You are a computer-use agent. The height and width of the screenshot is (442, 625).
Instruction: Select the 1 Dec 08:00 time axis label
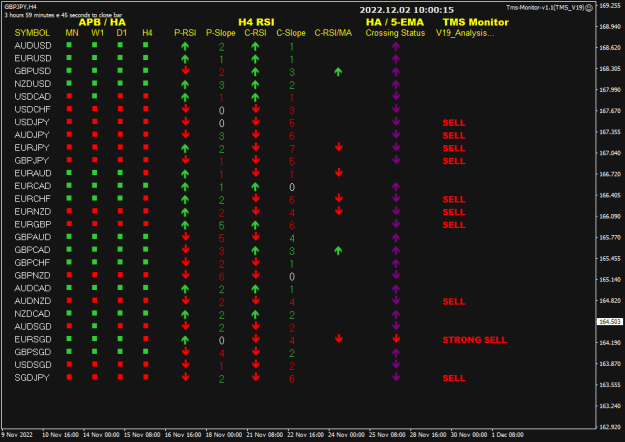pos(507,435)
